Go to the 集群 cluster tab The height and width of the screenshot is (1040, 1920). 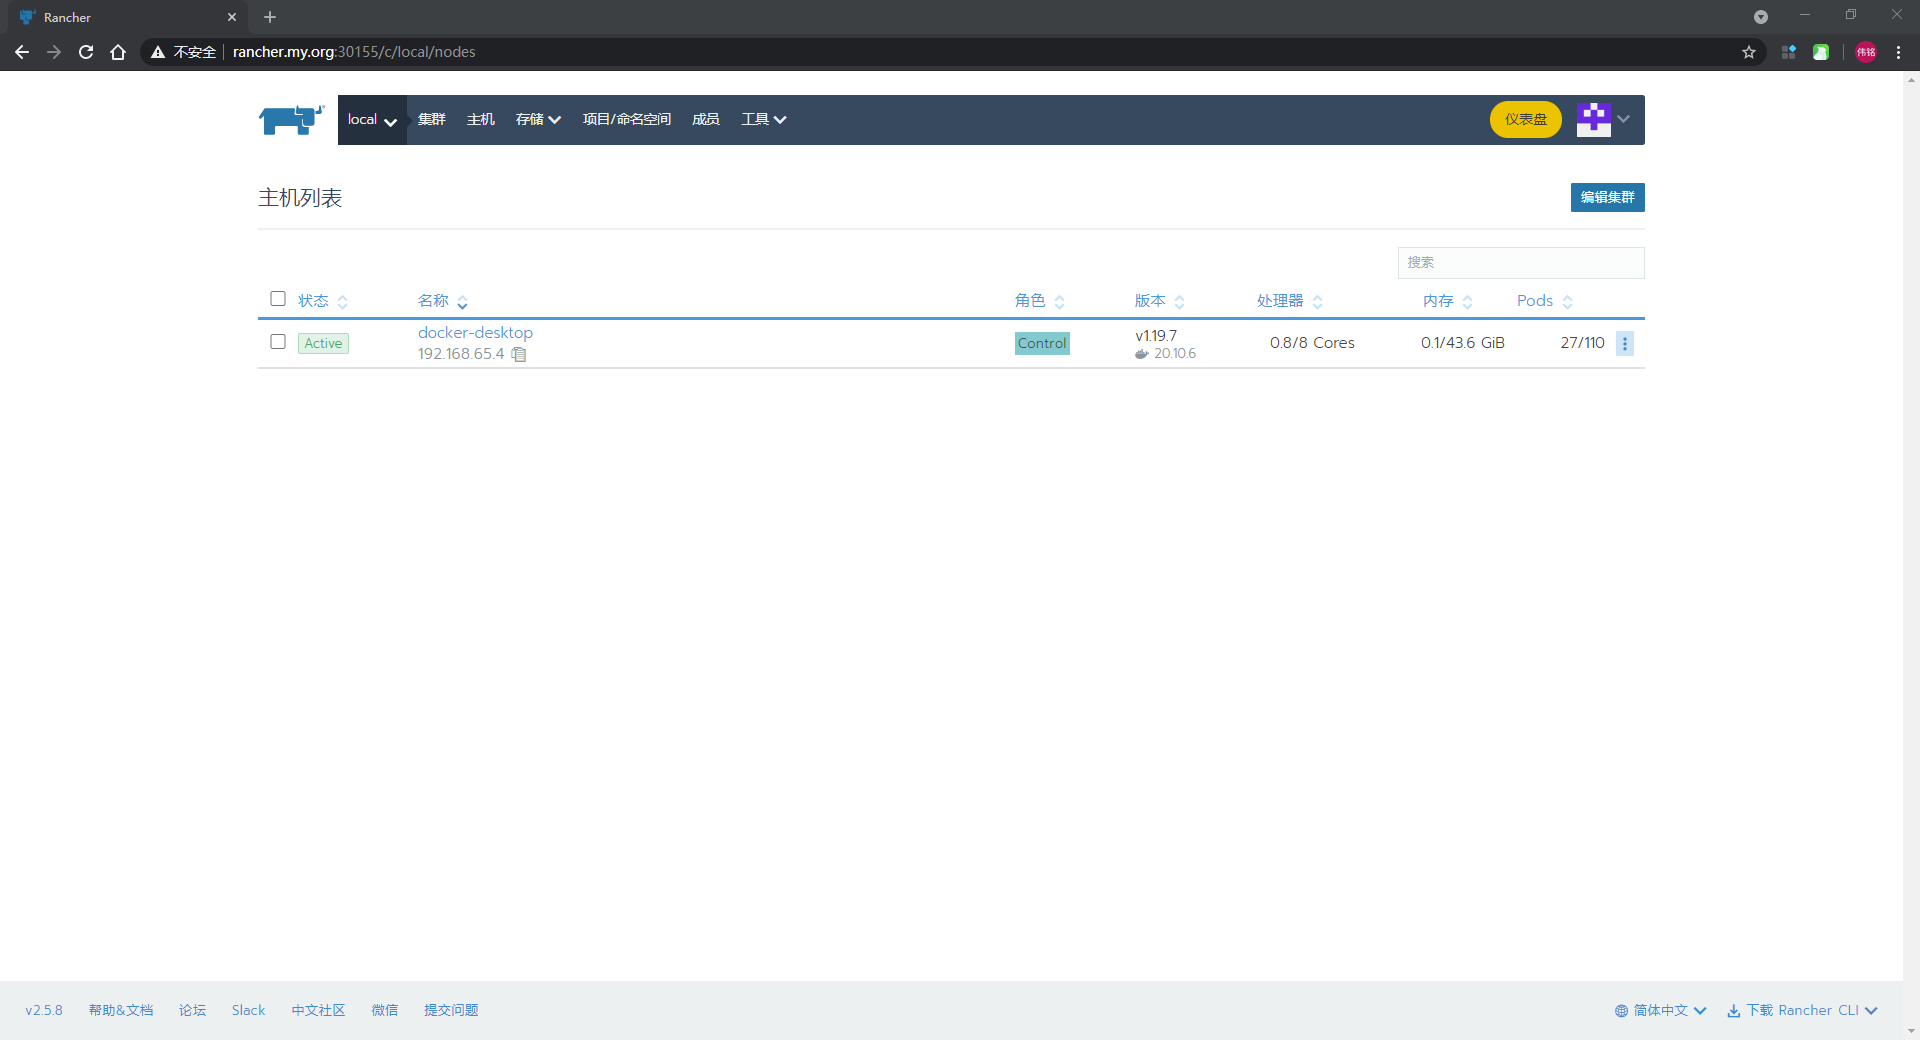coord(431,120)
